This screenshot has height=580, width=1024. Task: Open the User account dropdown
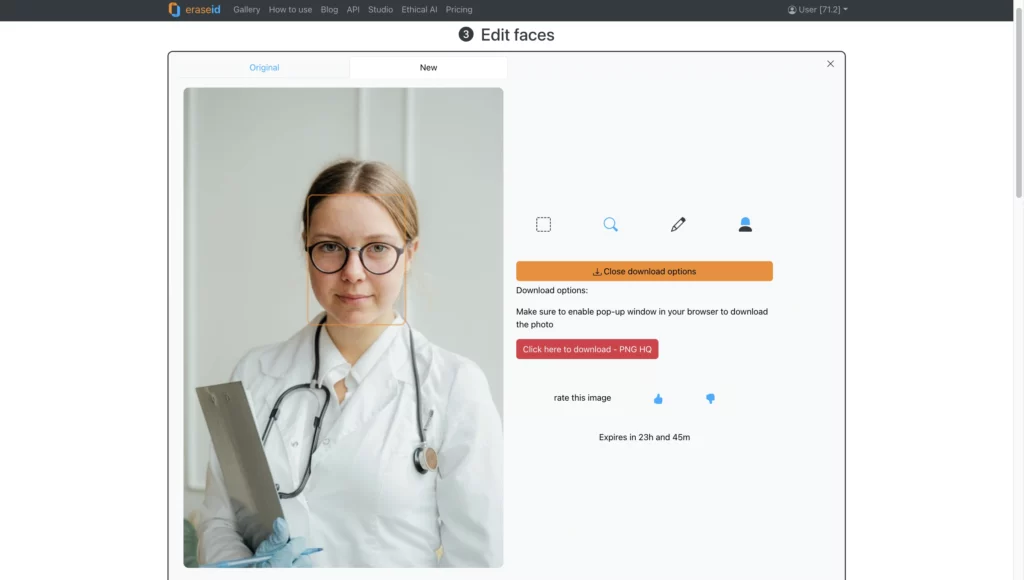coord(817,10)
